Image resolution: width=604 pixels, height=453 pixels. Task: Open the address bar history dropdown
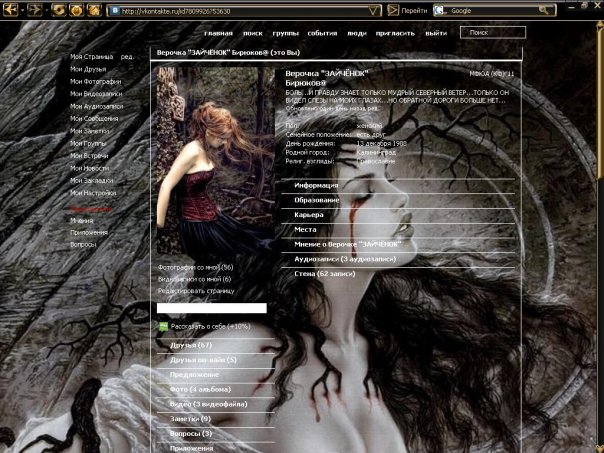(374, 11)
